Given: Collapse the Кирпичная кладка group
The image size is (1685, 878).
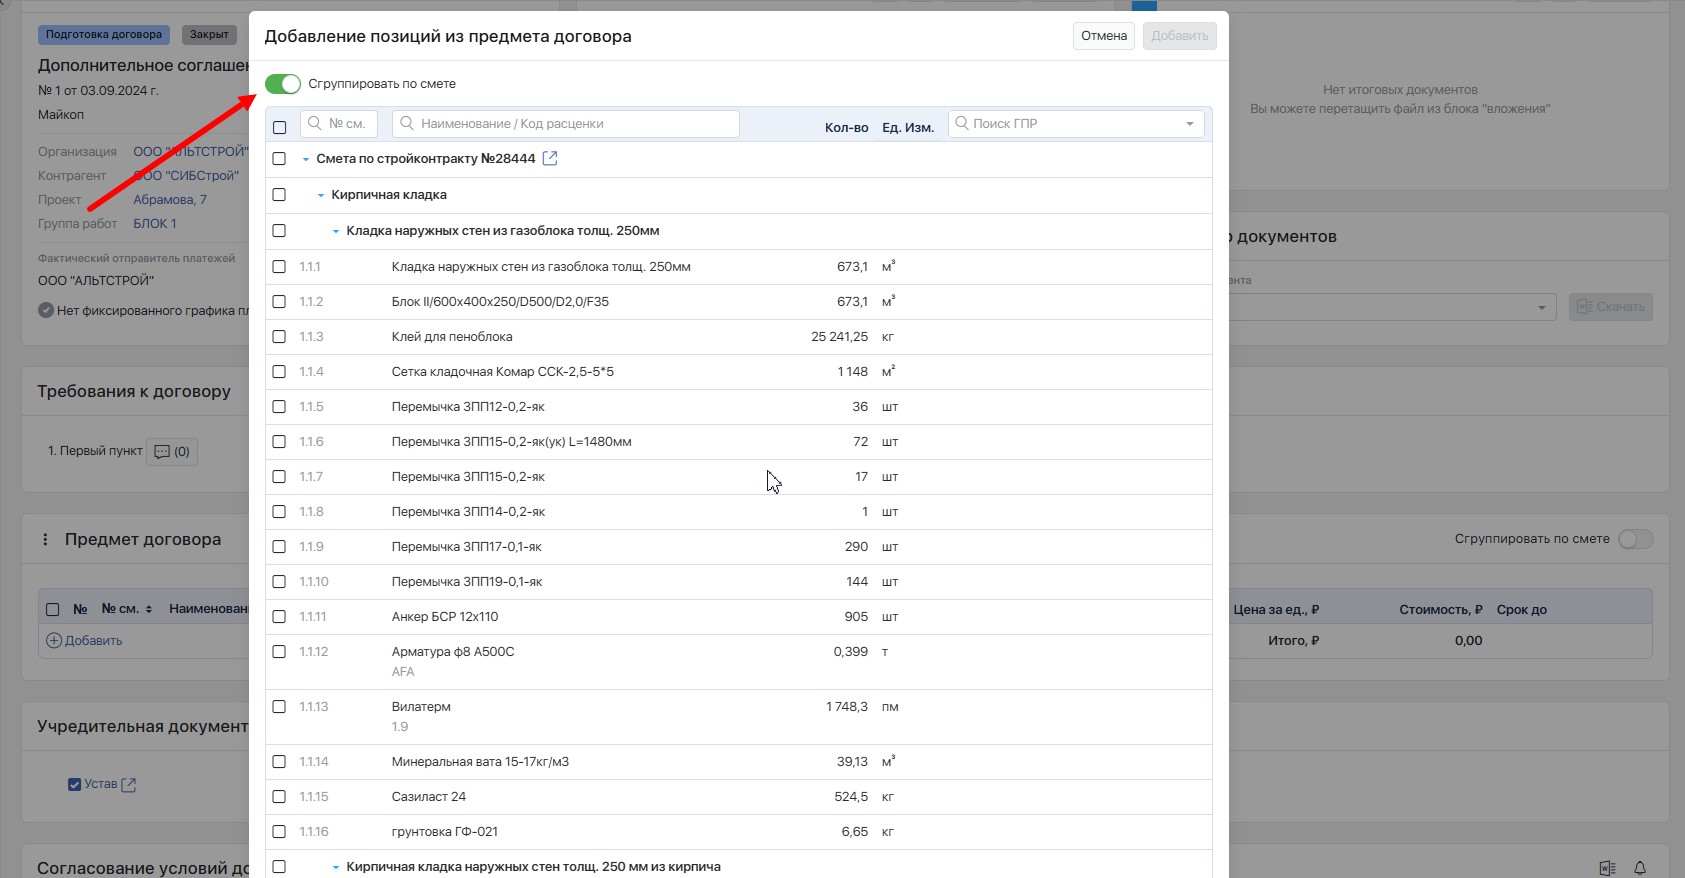Looking at the screenshot, I should pos(321,195).
